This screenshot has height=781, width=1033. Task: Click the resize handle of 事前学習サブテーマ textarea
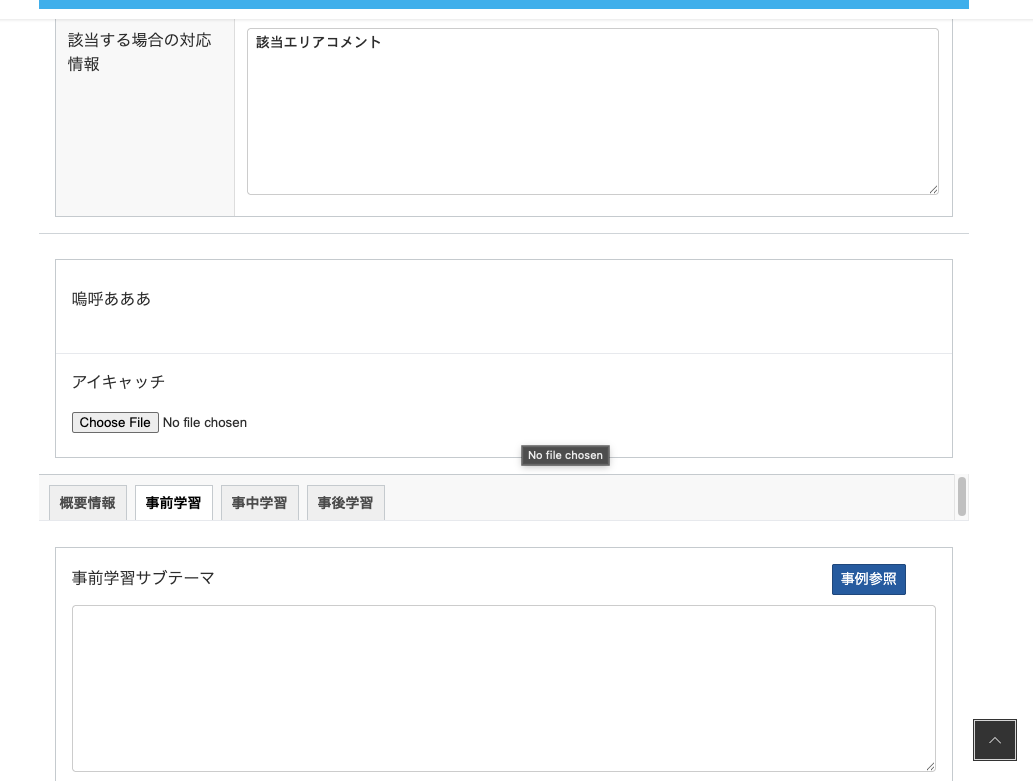929,765
